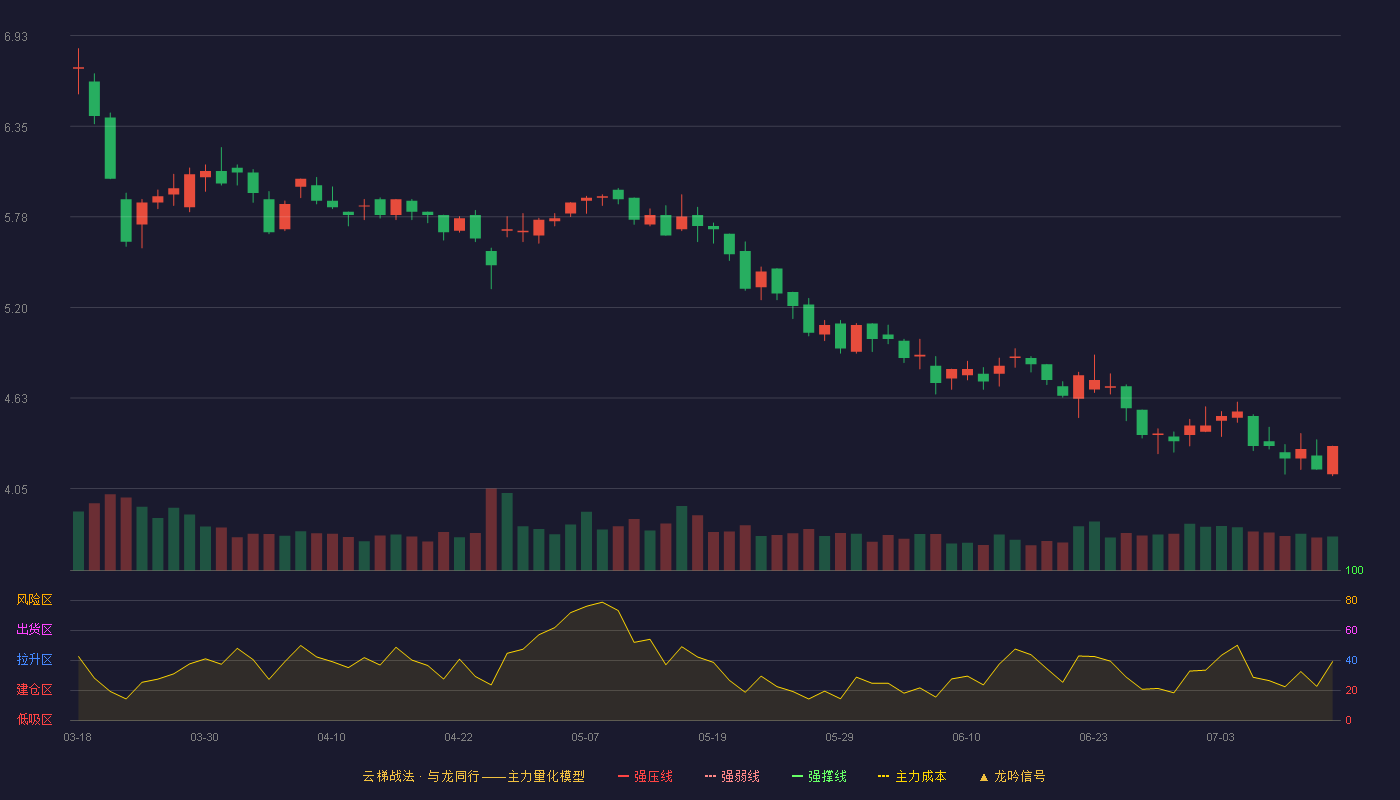Viewport: 1400px width, 800px height.
Task: Click the magenta 60 indicator axis value
Action: (x=1351, y=631)
